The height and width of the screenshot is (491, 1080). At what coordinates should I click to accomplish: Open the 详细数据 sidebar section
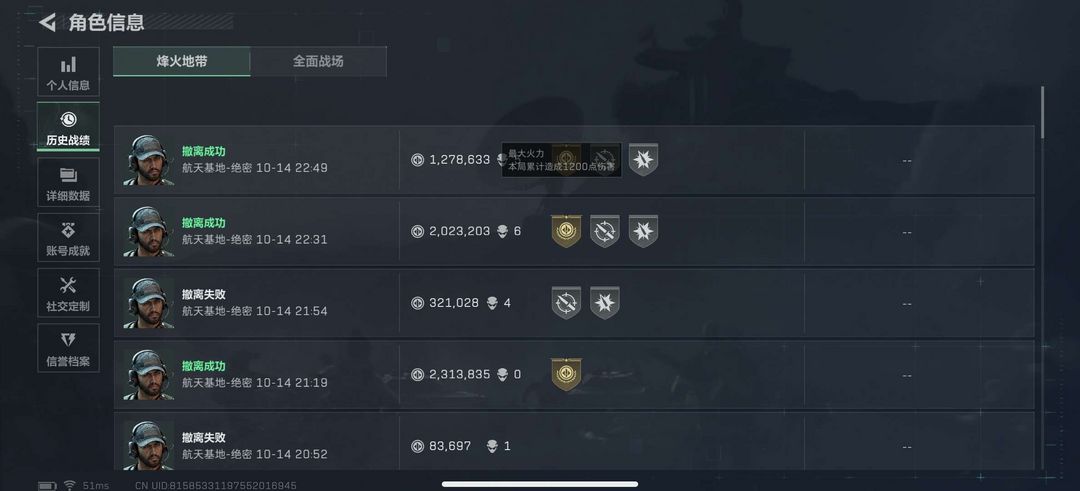(68, 182)
